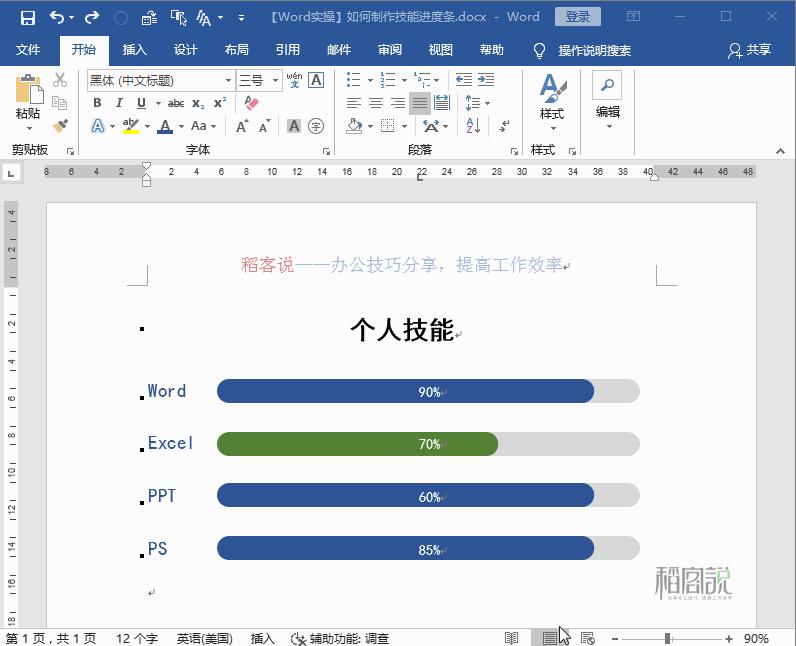796x646 pixels.
Task: Click the Redo arrow icon
Action: [92, 18]
